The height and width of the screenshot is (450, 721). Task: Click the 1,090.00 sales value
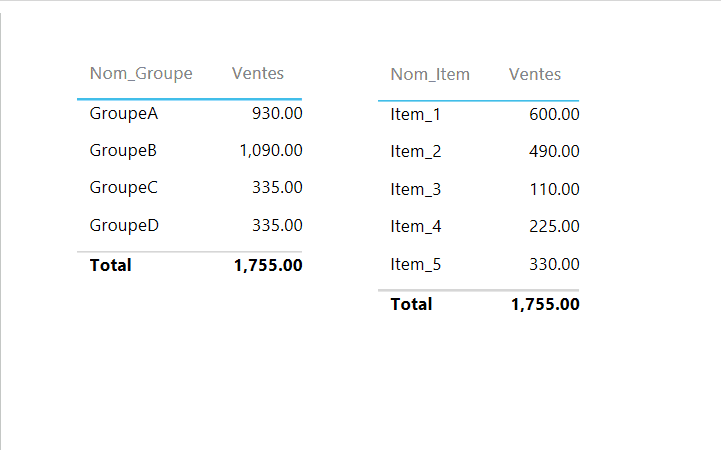[x=271, y=151]
